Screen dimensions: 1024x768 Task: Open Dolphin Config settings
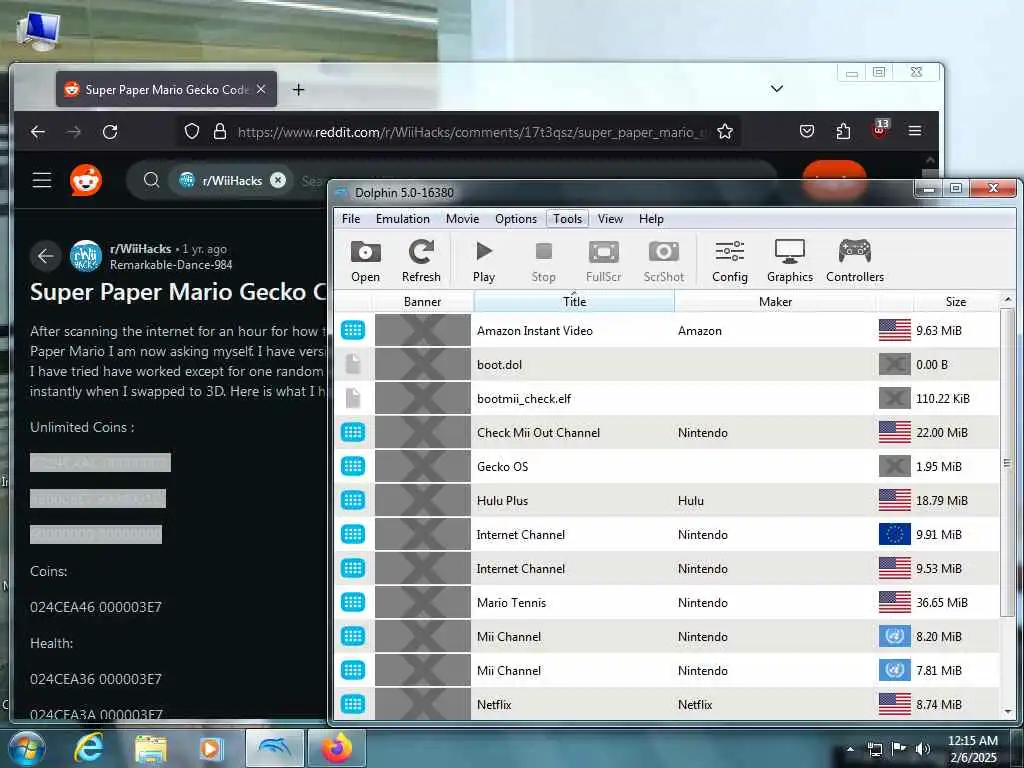pyautogui.click(x=729, y=260)
